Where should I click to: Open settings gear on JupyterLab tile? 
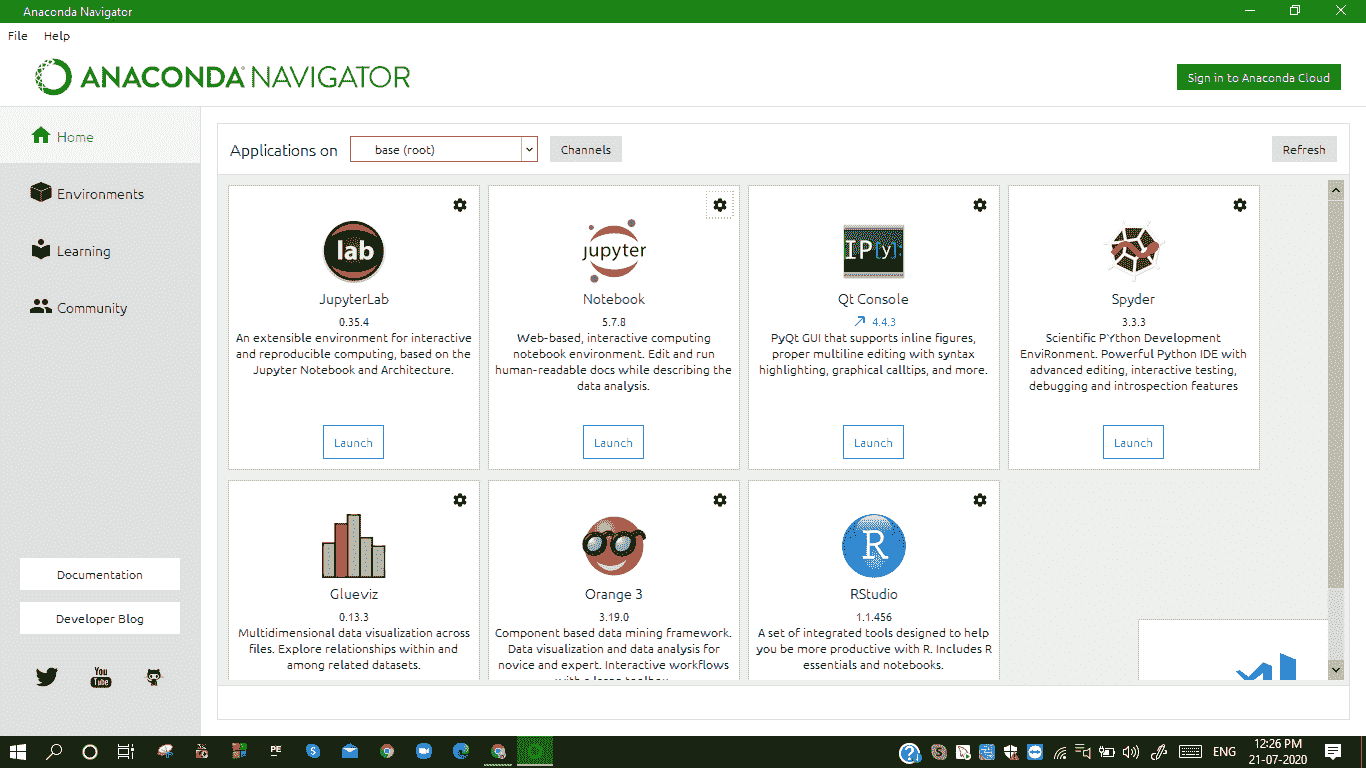click(460, 205)
